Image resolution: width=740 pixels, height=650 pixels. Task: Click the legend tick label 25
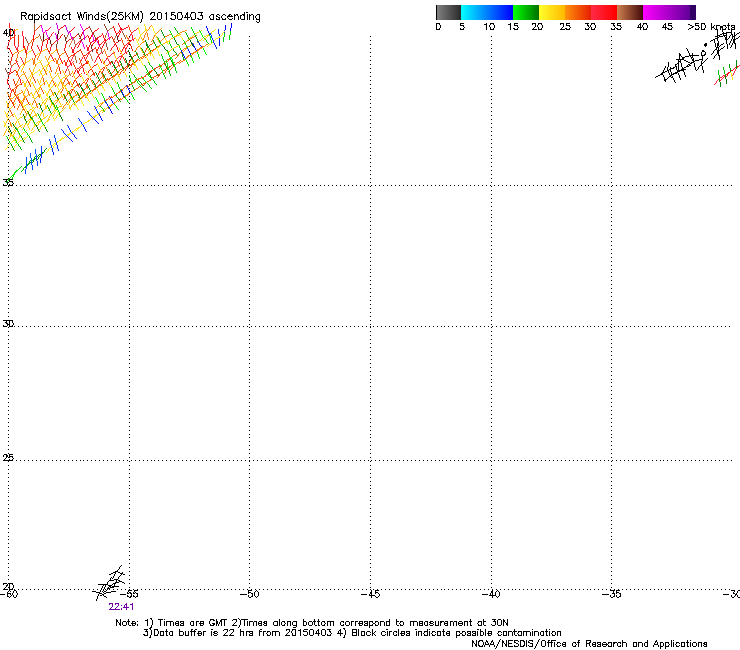coord(565,27)
